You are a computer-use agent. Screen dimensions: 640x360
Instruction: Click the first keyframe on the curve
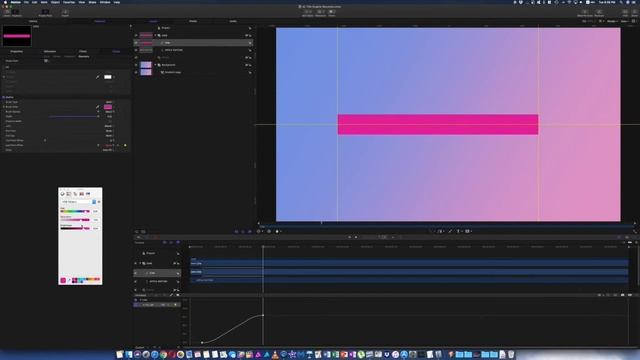[x=202, y=342]
